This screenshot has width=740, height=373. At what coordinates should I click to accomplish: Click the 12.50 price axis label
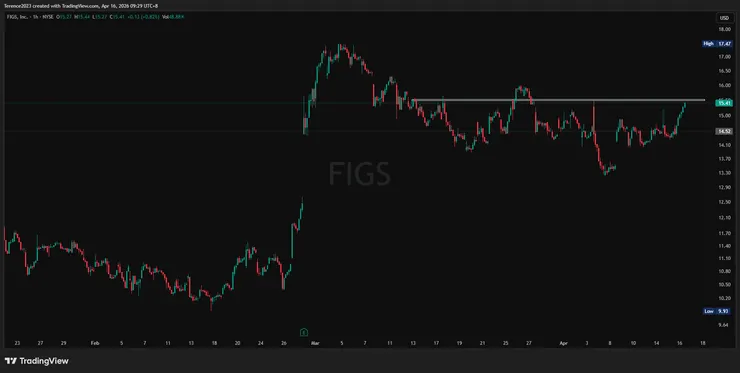pos(724,202)
